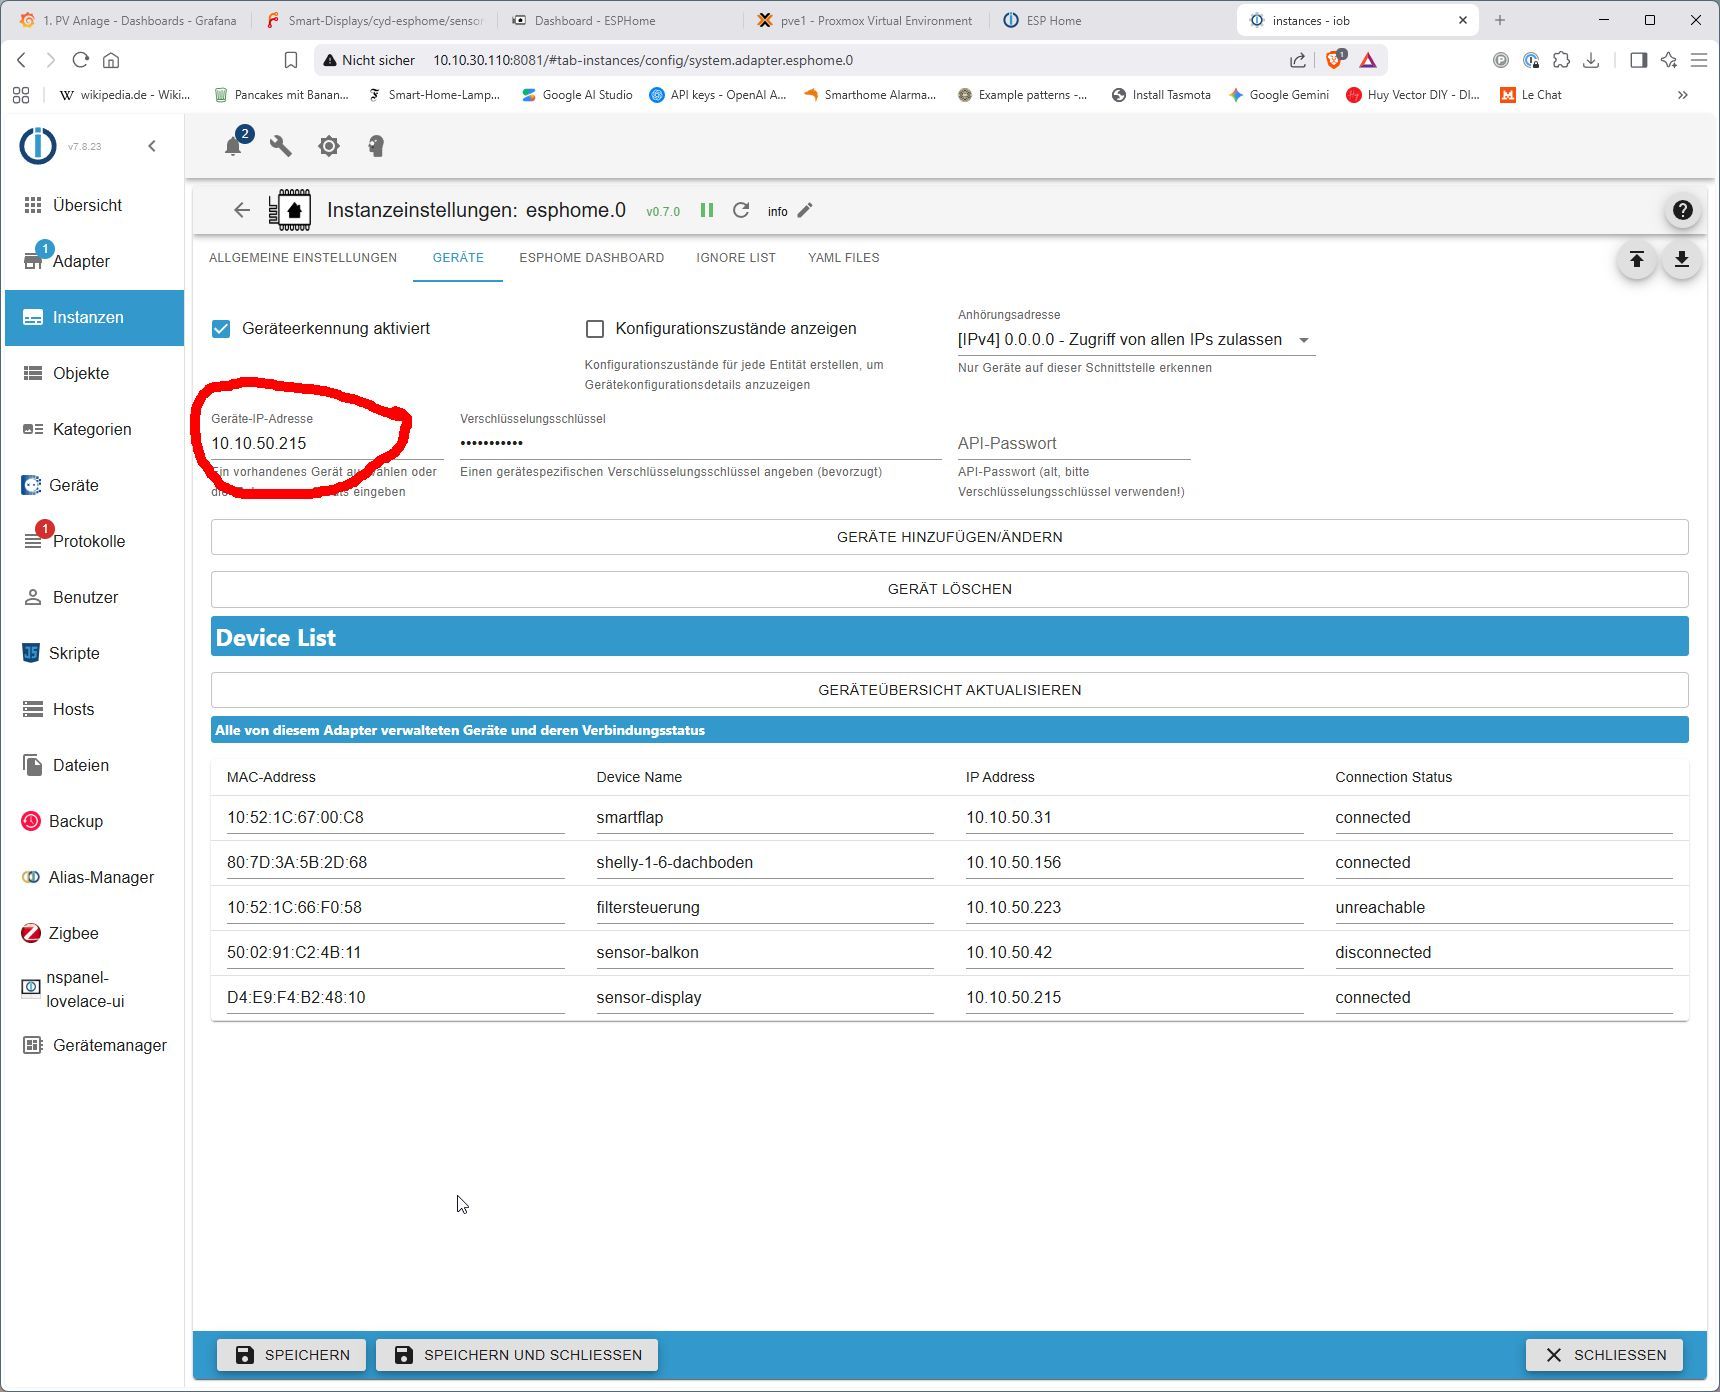Switch to the Grafana PV Anlage browser tab
Image resolution: width=1720 pixels, height=1392 pixels.
(128, 20)
